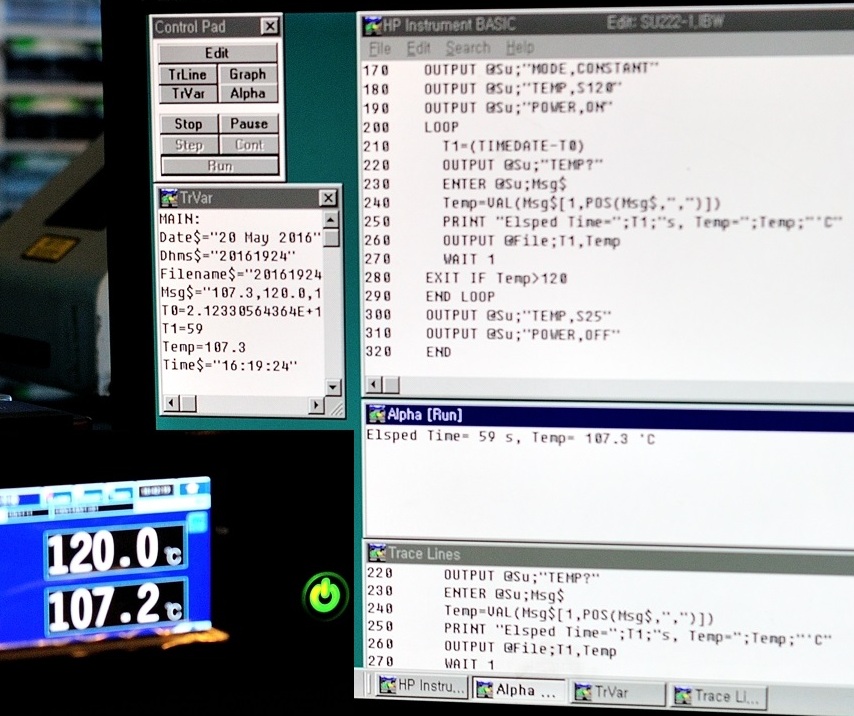Image resolution: width=854 pixels, height=716 pixels.
Task: Close the TrVar variable window
Action: click(327, 198)
